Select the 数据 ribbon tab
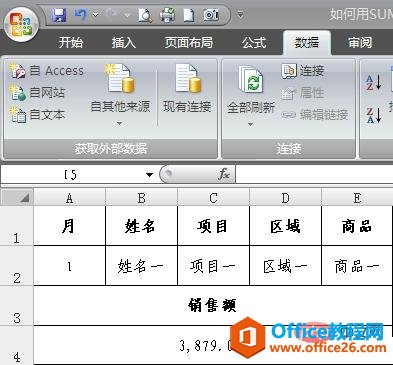The height and width of the screenshot is (365, 393). click(x=307, y=43)
